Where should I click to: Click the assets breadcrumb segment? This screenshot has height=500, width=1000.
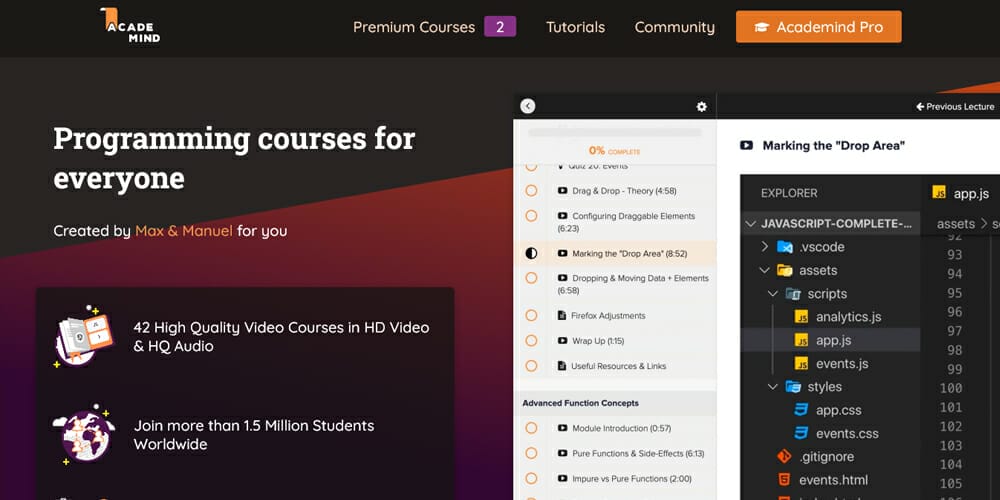955,224
